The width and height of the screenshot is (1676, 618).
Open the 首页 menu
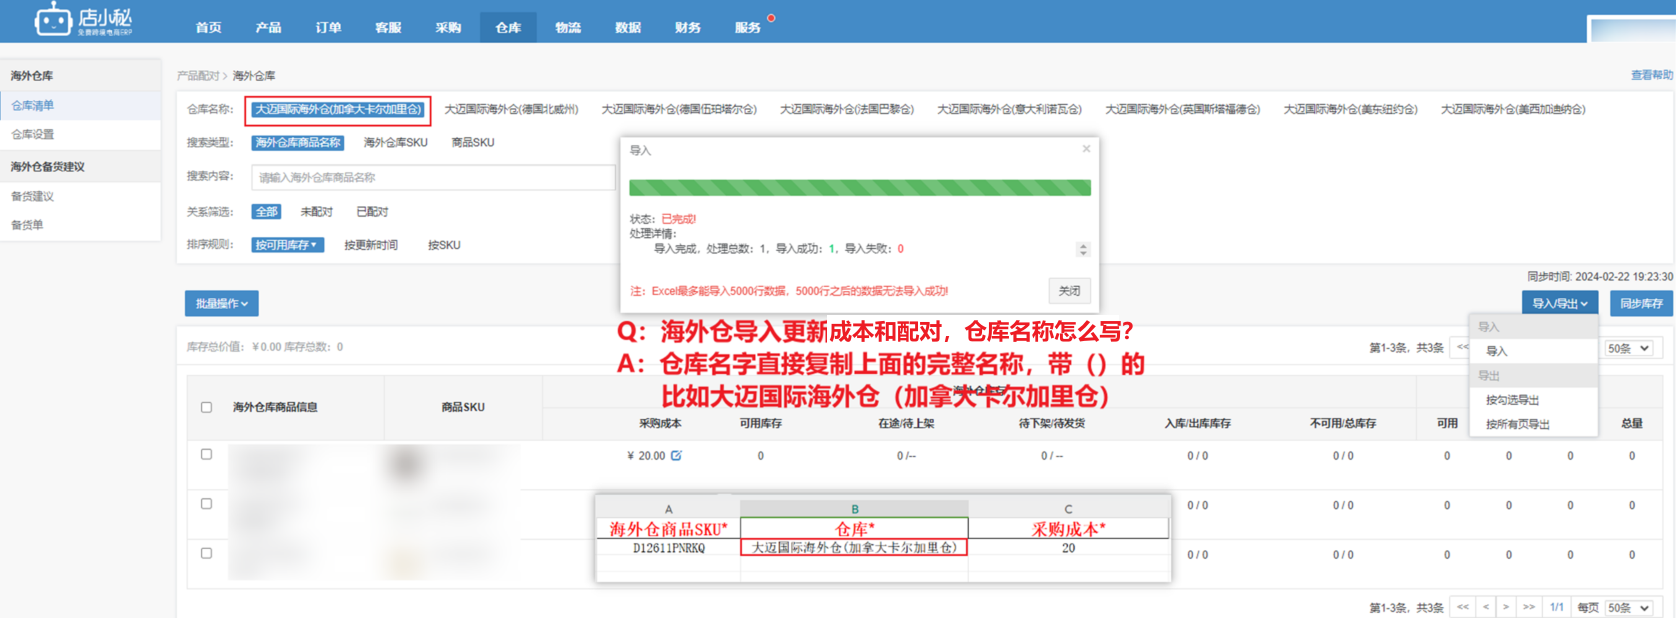[208, 27]
